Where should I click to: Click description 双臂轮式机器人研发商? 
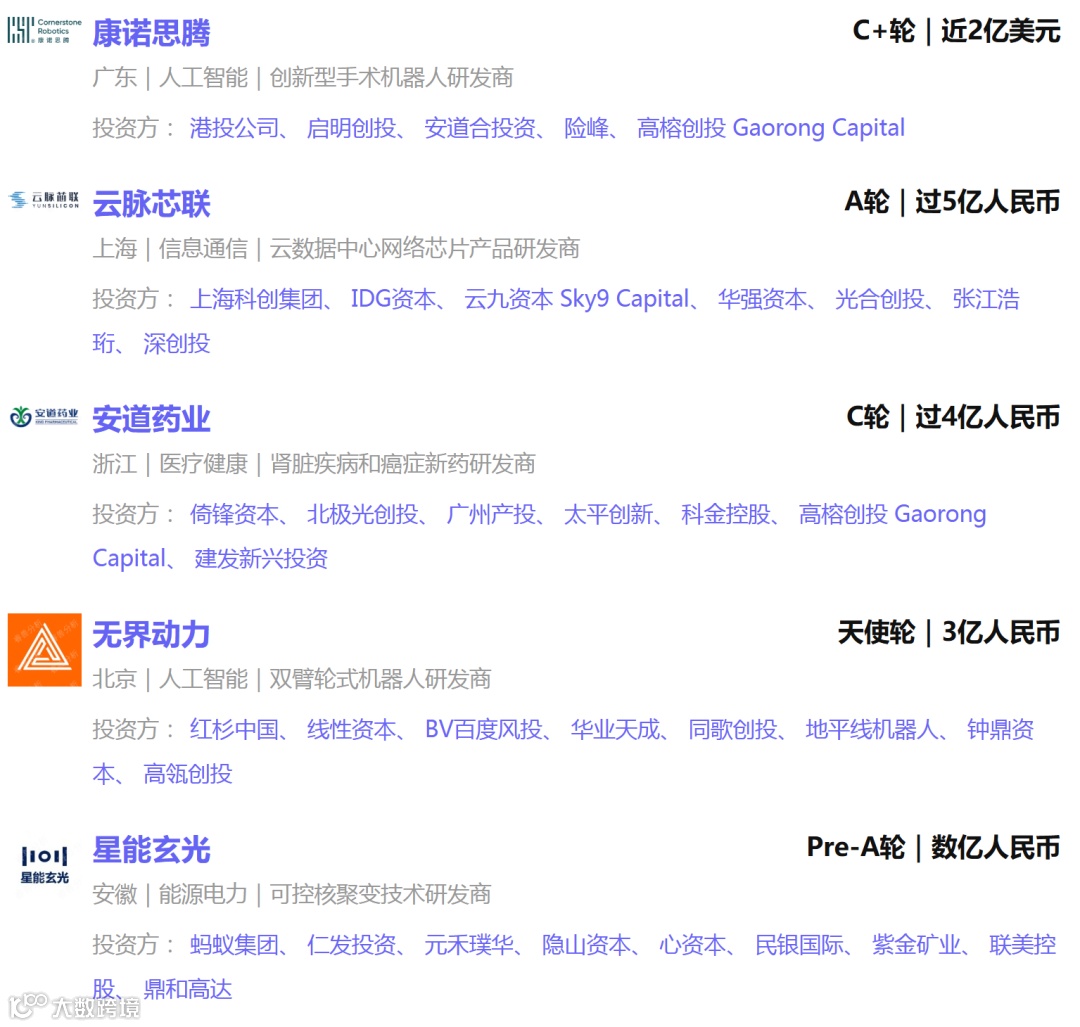coord(380,679)
